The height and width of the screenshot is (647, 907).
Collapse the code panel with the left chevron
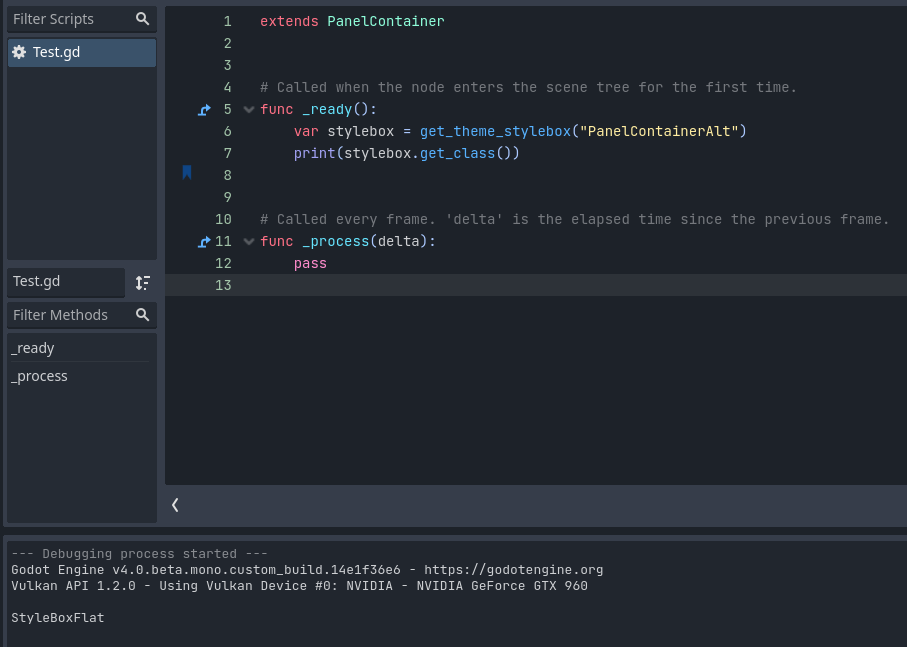tap(175, 504)
